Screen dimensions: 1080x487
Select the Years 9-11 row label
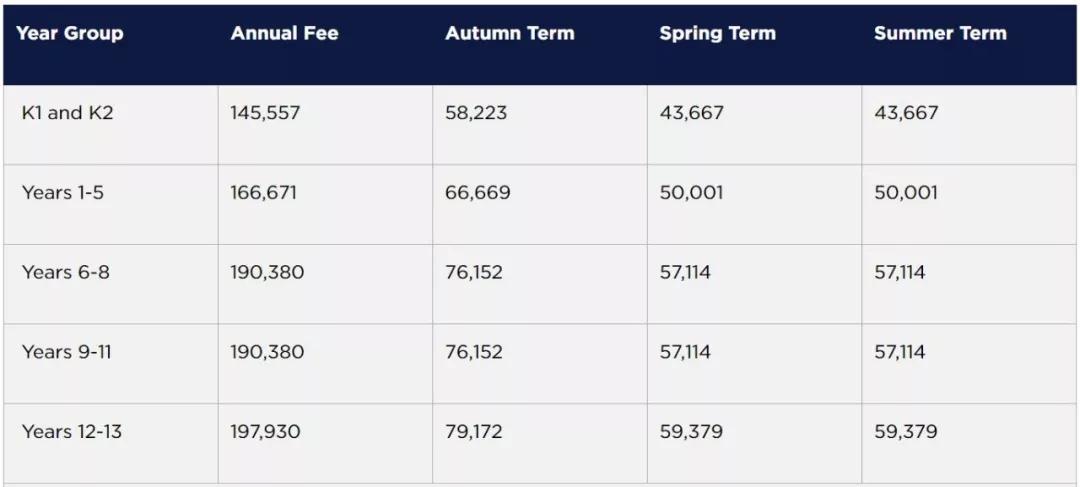(x=66, y=352)
